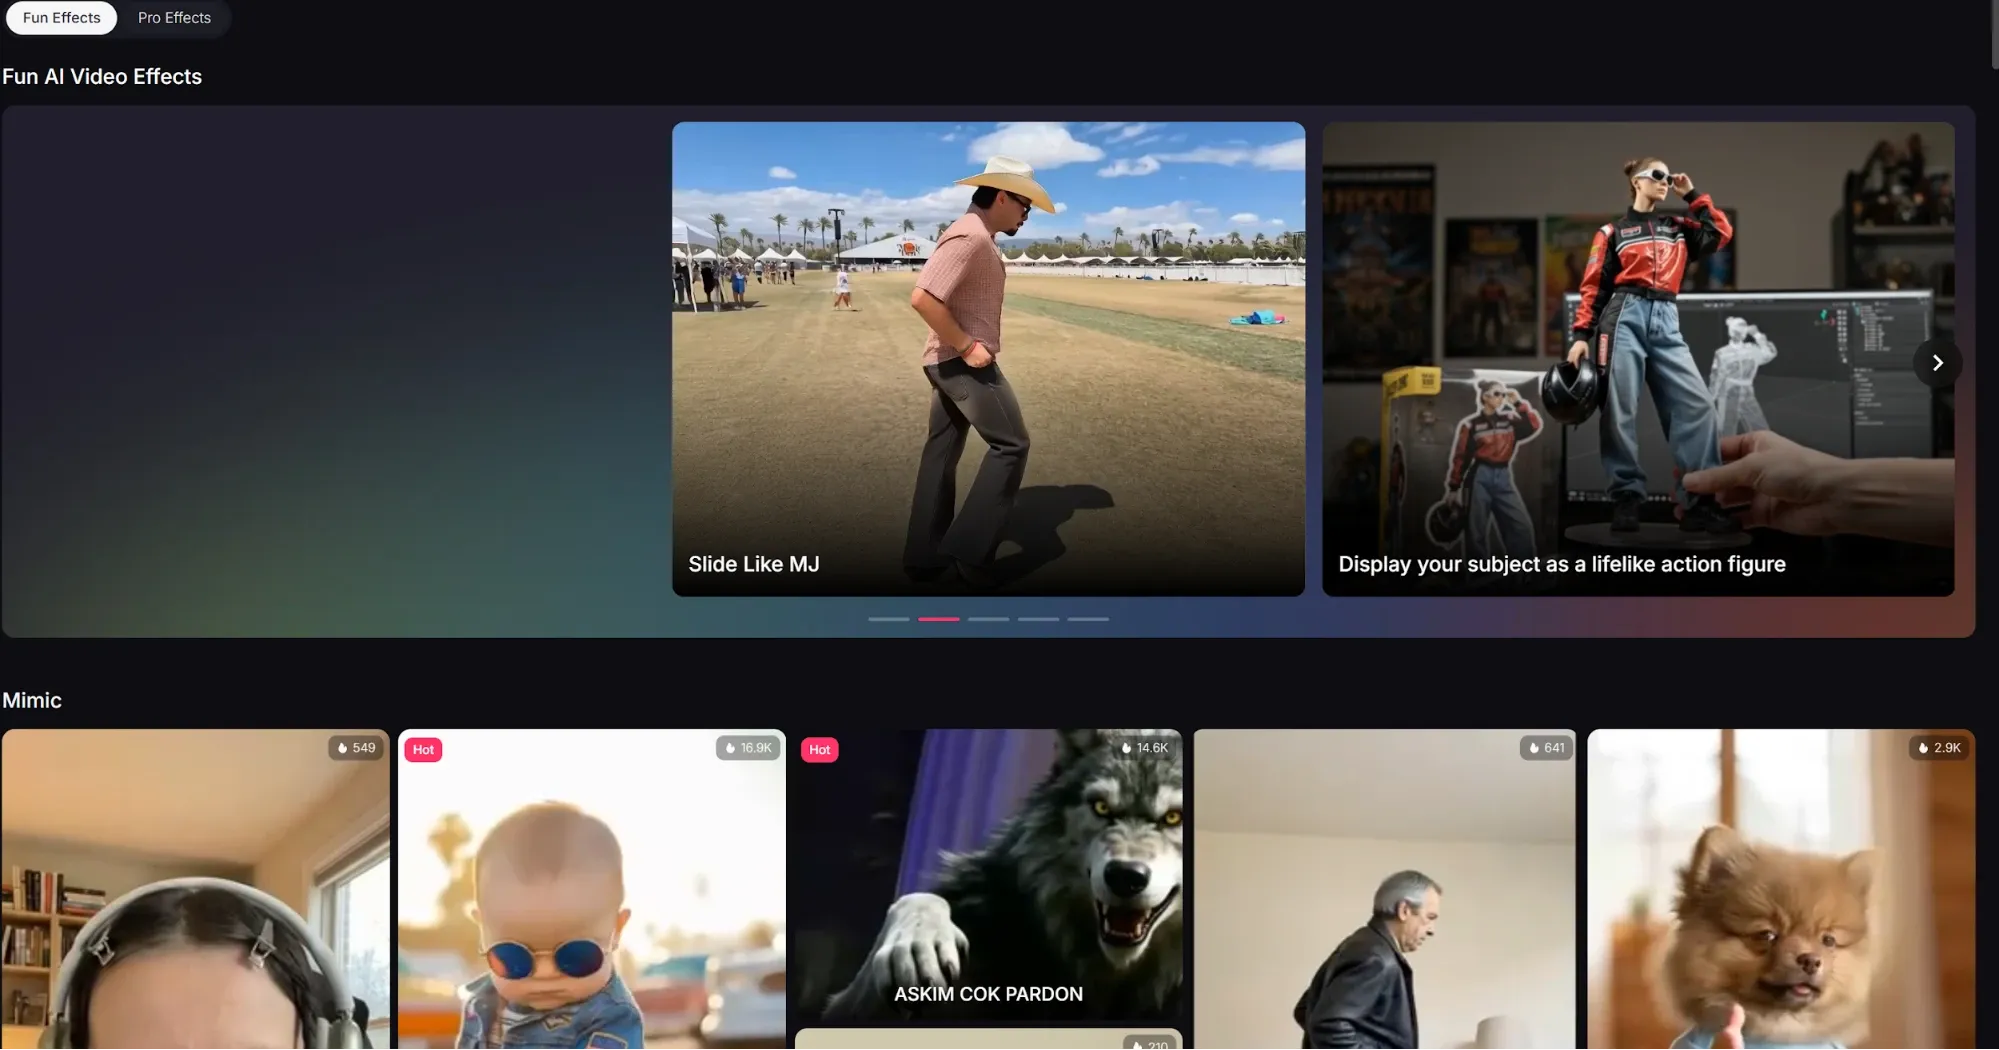Image resolution: width=1999 pixels, height=1050 pixels.
Task: Jump to the fourth carousel slide indicator
Action: (1038, 619)
